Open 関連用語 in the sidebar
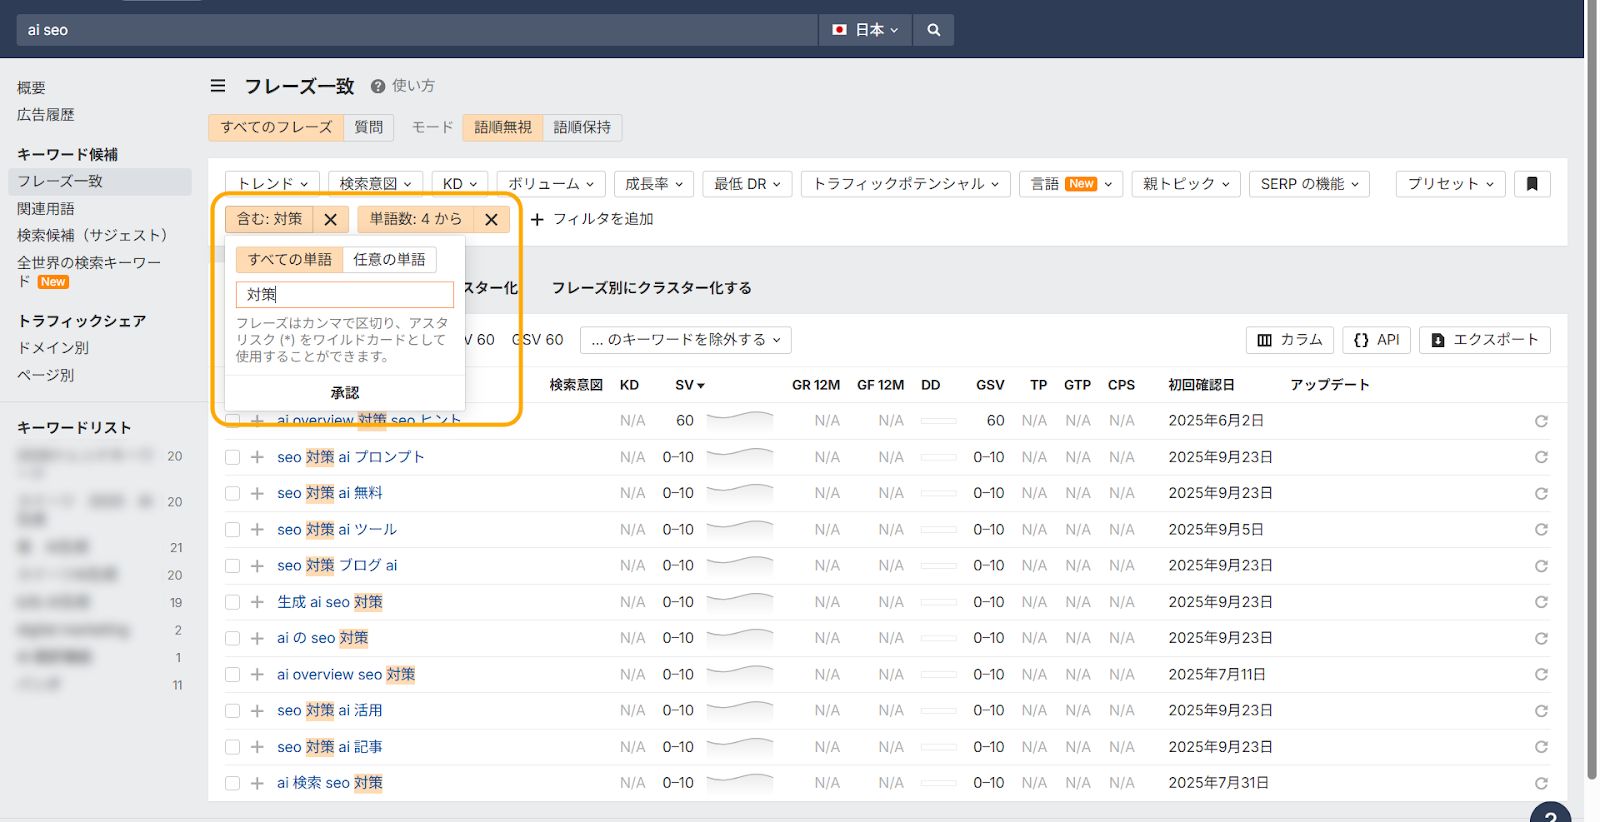 tap(46, 208)
